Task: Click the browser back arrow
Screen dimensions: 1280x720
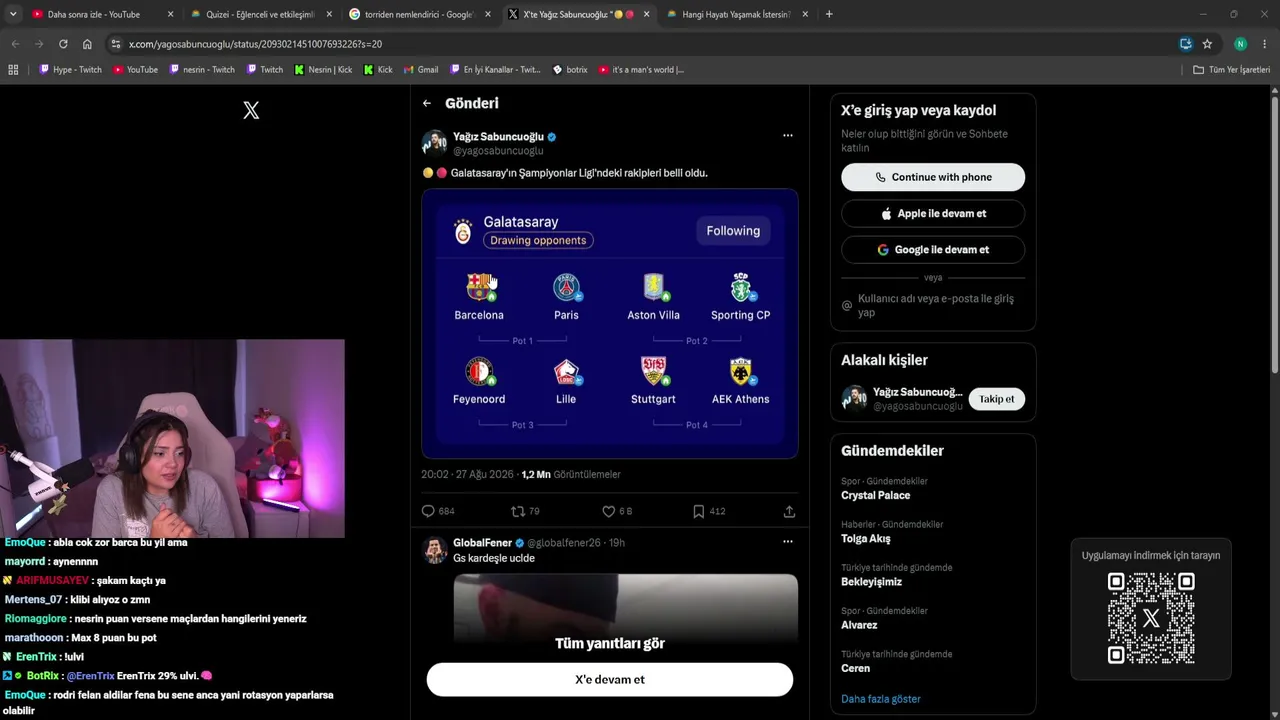Action: pyautogui.click(x=15, y=44)
